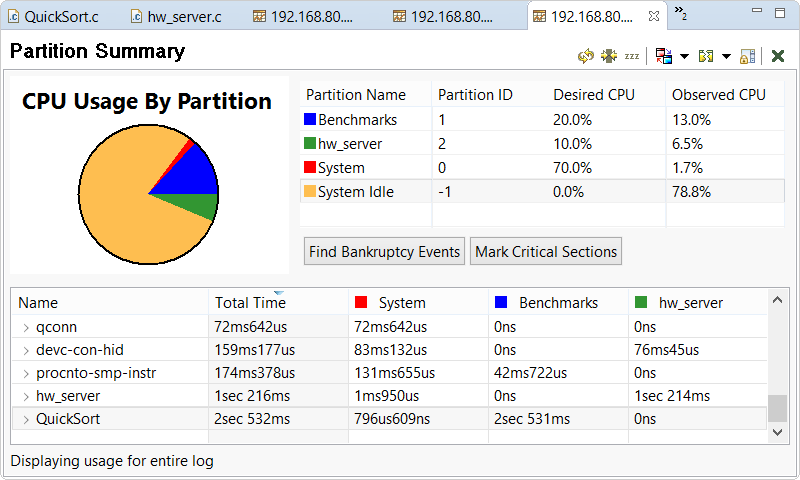Click Find Bankruptcy Events button
The width and height of the screenshot is (800, 480).
384,252
